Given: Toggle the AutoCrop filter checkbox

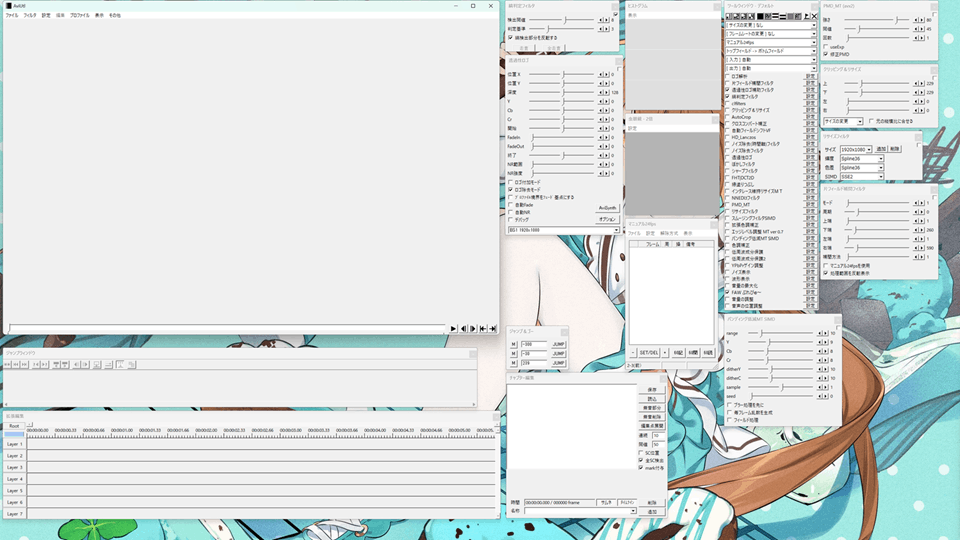Looking at the screenshot, I should [728, 117].
